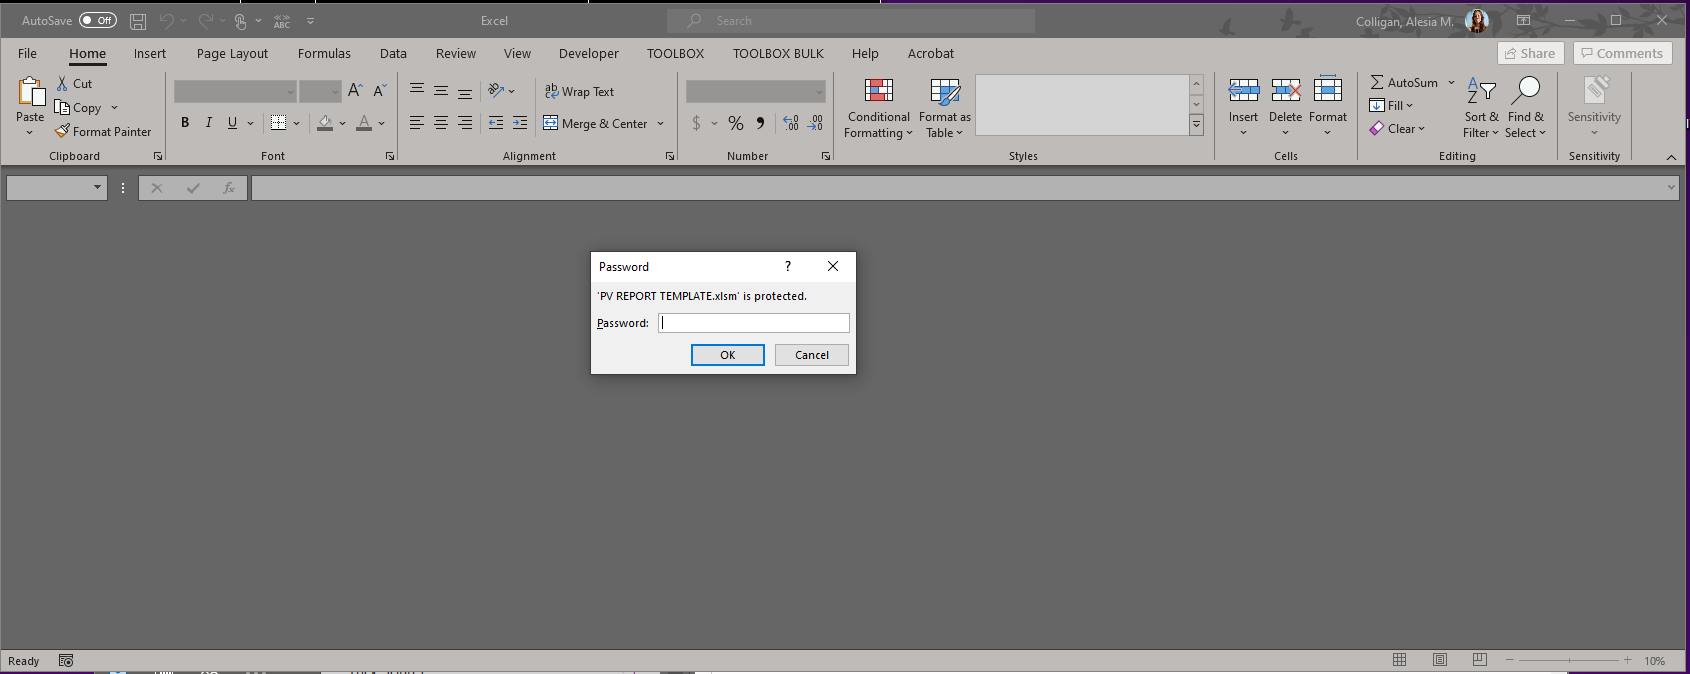
Task: Switch to the Developer tab
Action: (x=588, y=54)
